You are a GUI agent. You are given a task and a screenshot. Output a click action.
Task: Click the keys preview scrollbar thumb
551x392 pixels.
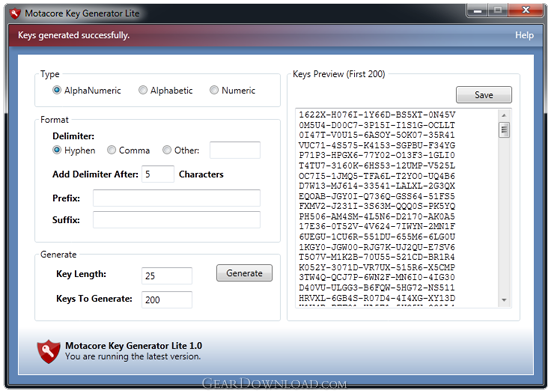[x=504, y=130]
